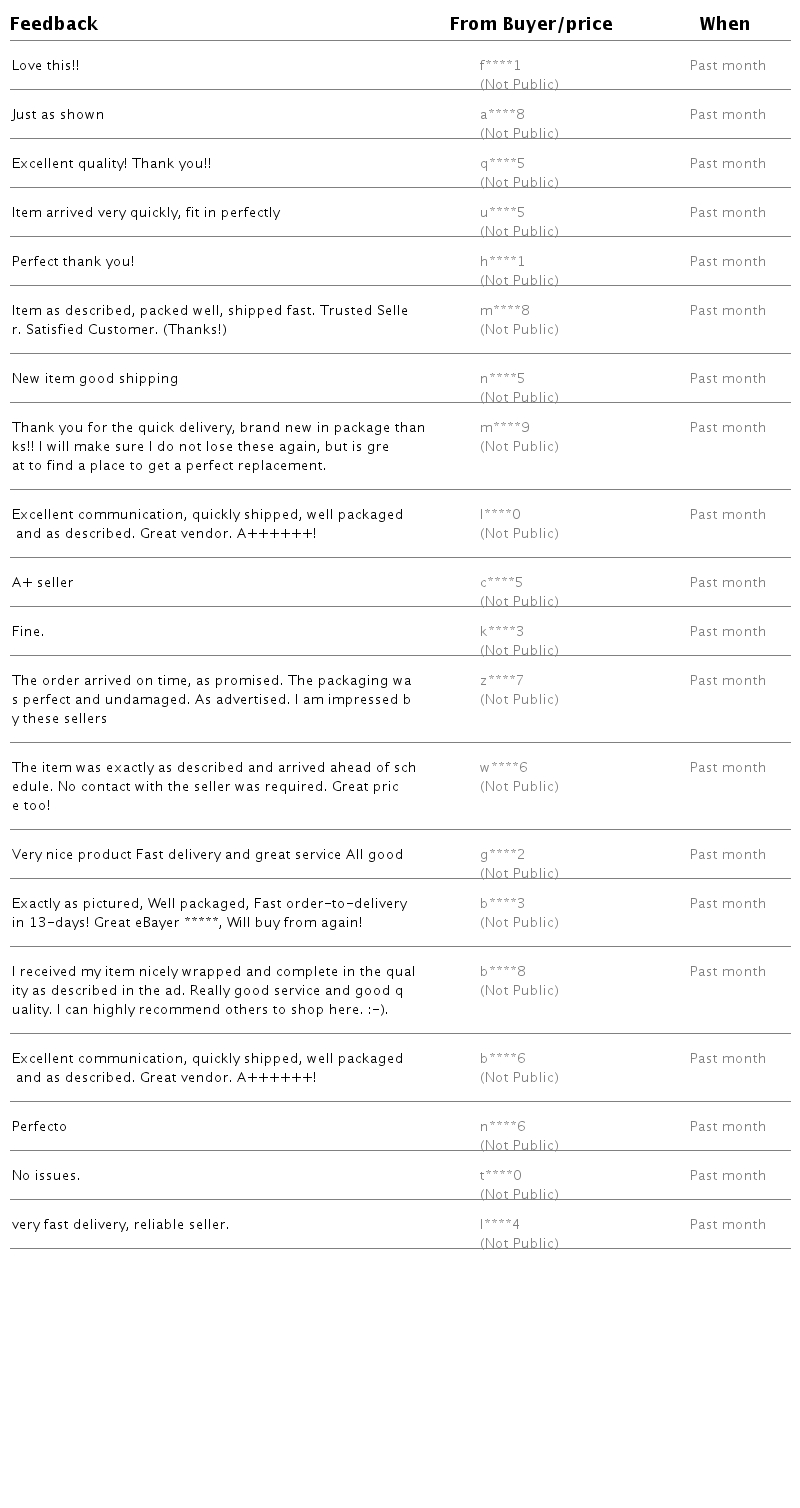
Task: Select the "A+ seller" feedback text
Action: pyautogui.click(x=43, y=583)
